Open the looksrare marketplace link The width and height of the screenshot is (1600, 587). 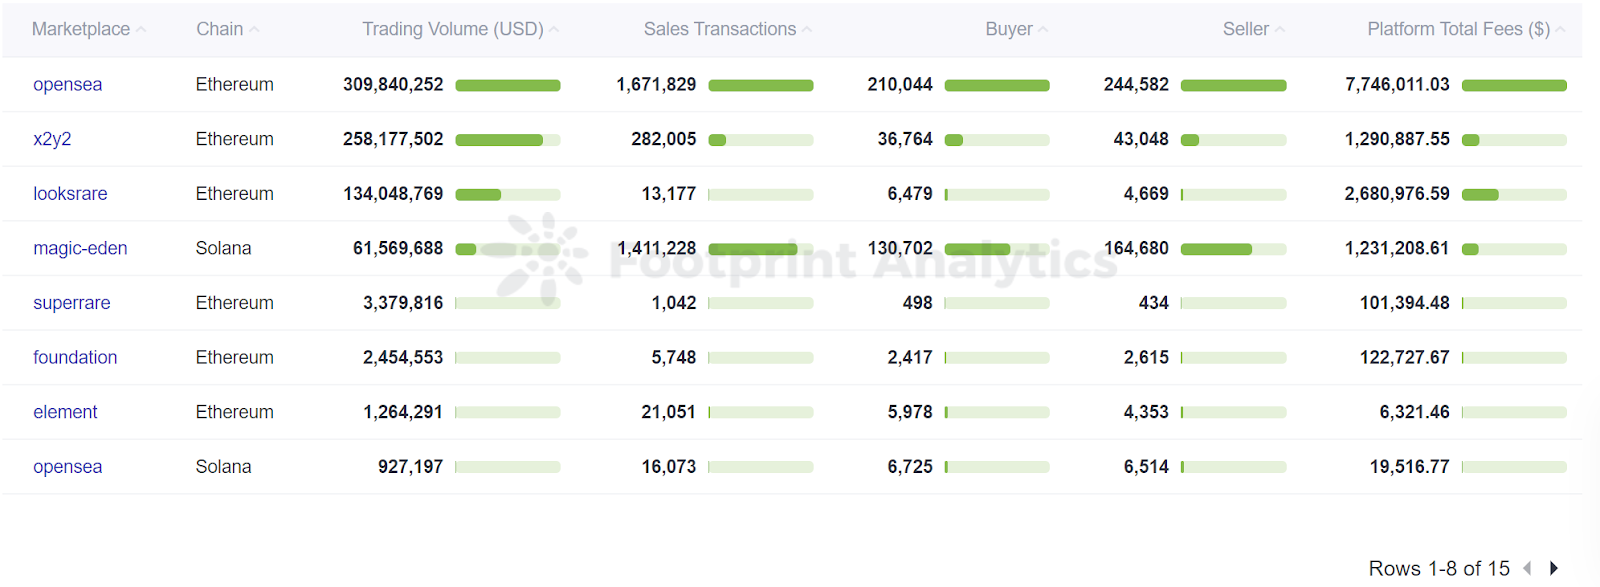click(70, 193)
